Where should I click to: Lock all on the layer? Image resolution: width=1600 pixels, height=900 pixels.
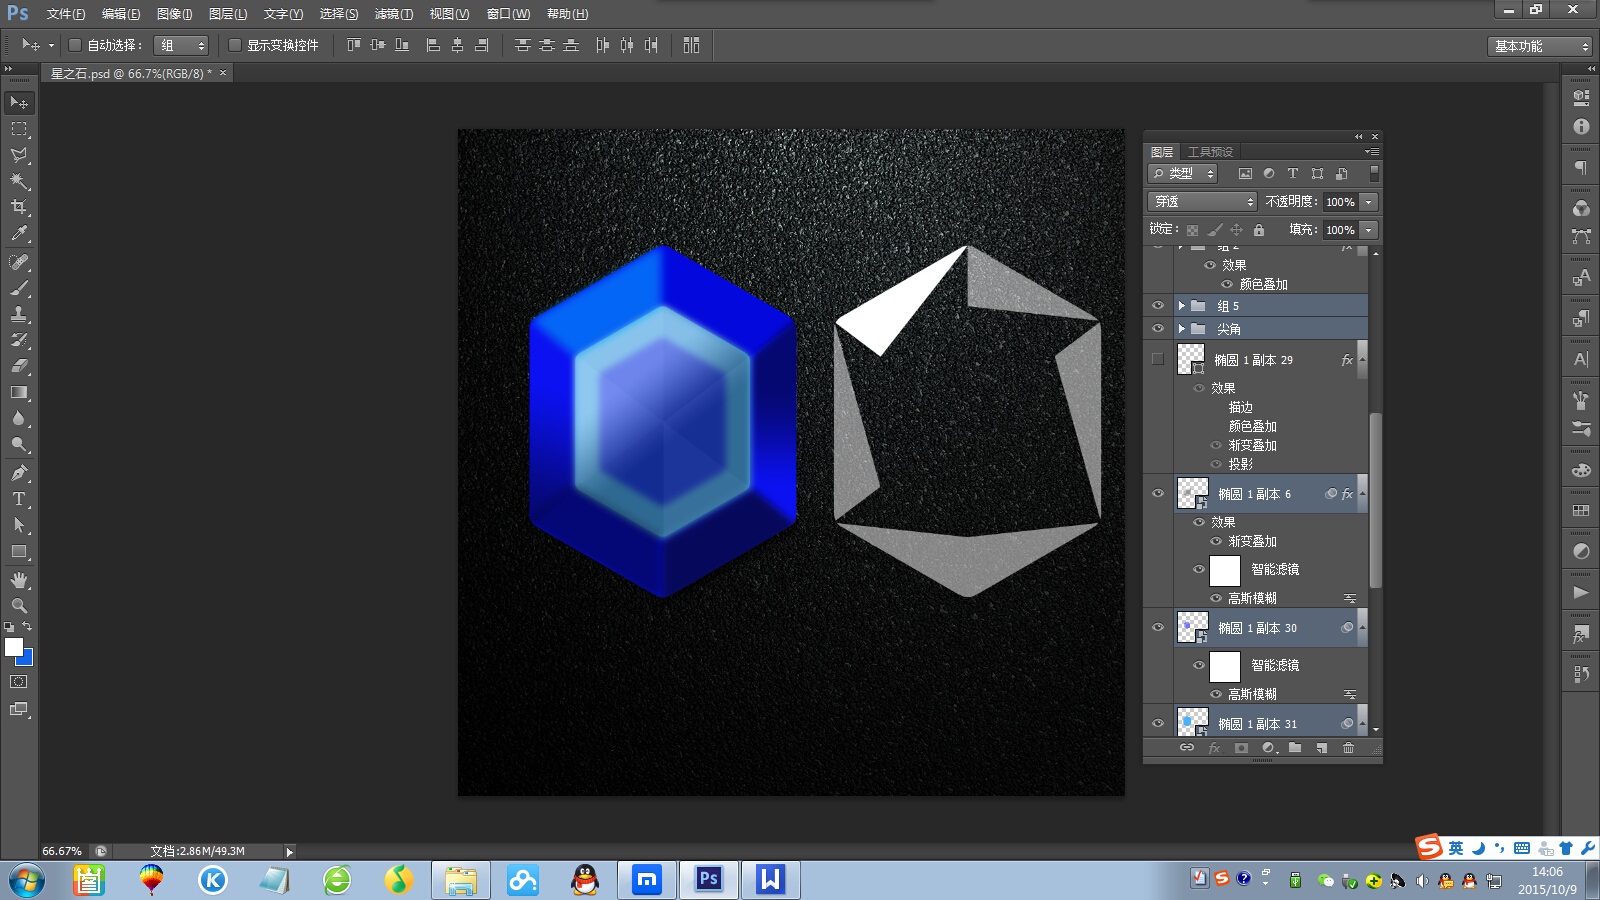(1259, 230)
